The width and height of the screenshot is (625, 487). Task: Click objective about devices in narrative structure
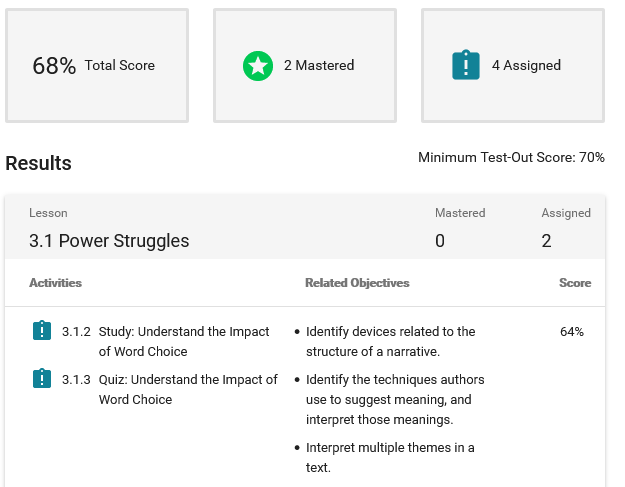(x=390, y=342)
